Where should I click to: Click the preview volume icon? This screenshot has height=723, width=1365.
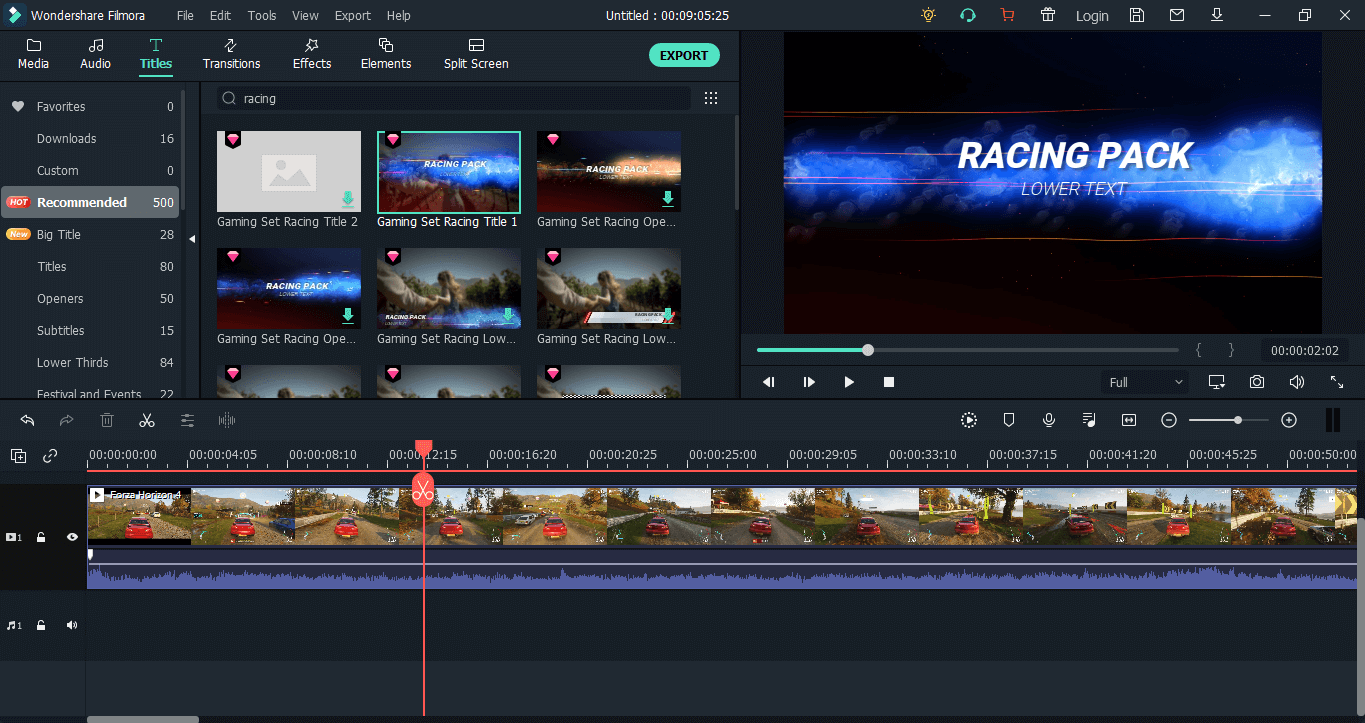1297,382
